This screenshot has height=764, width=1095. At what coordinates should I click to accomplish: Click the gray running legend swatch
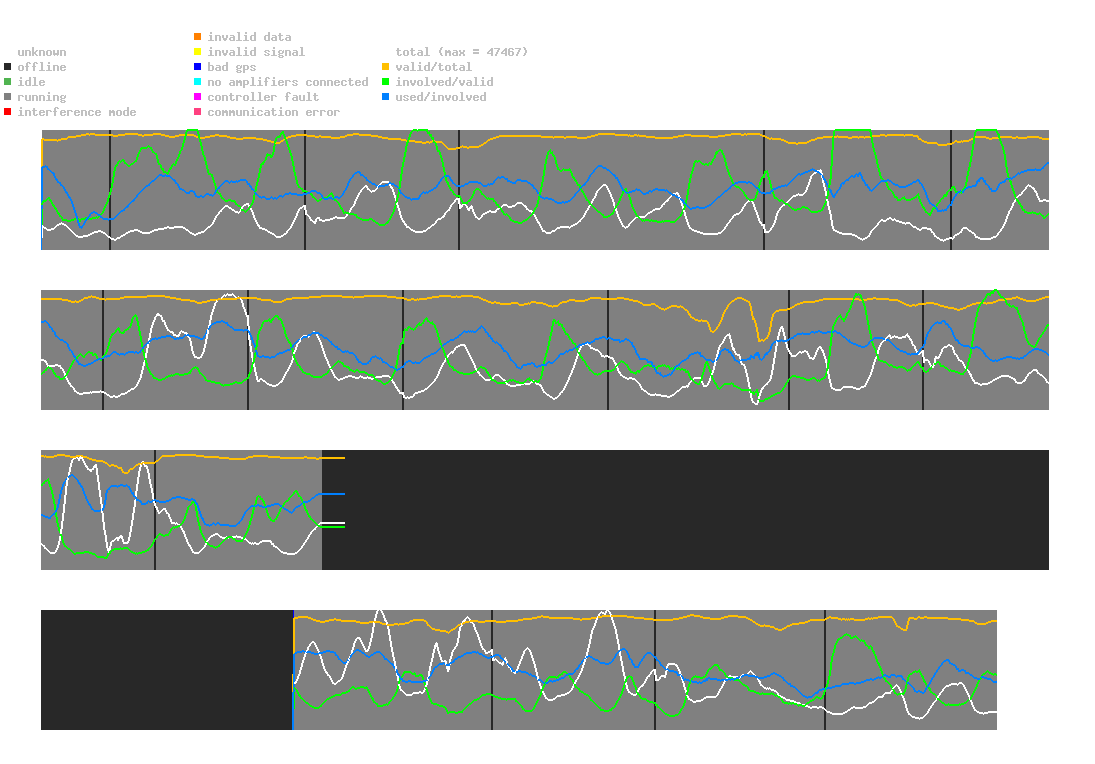8,97
